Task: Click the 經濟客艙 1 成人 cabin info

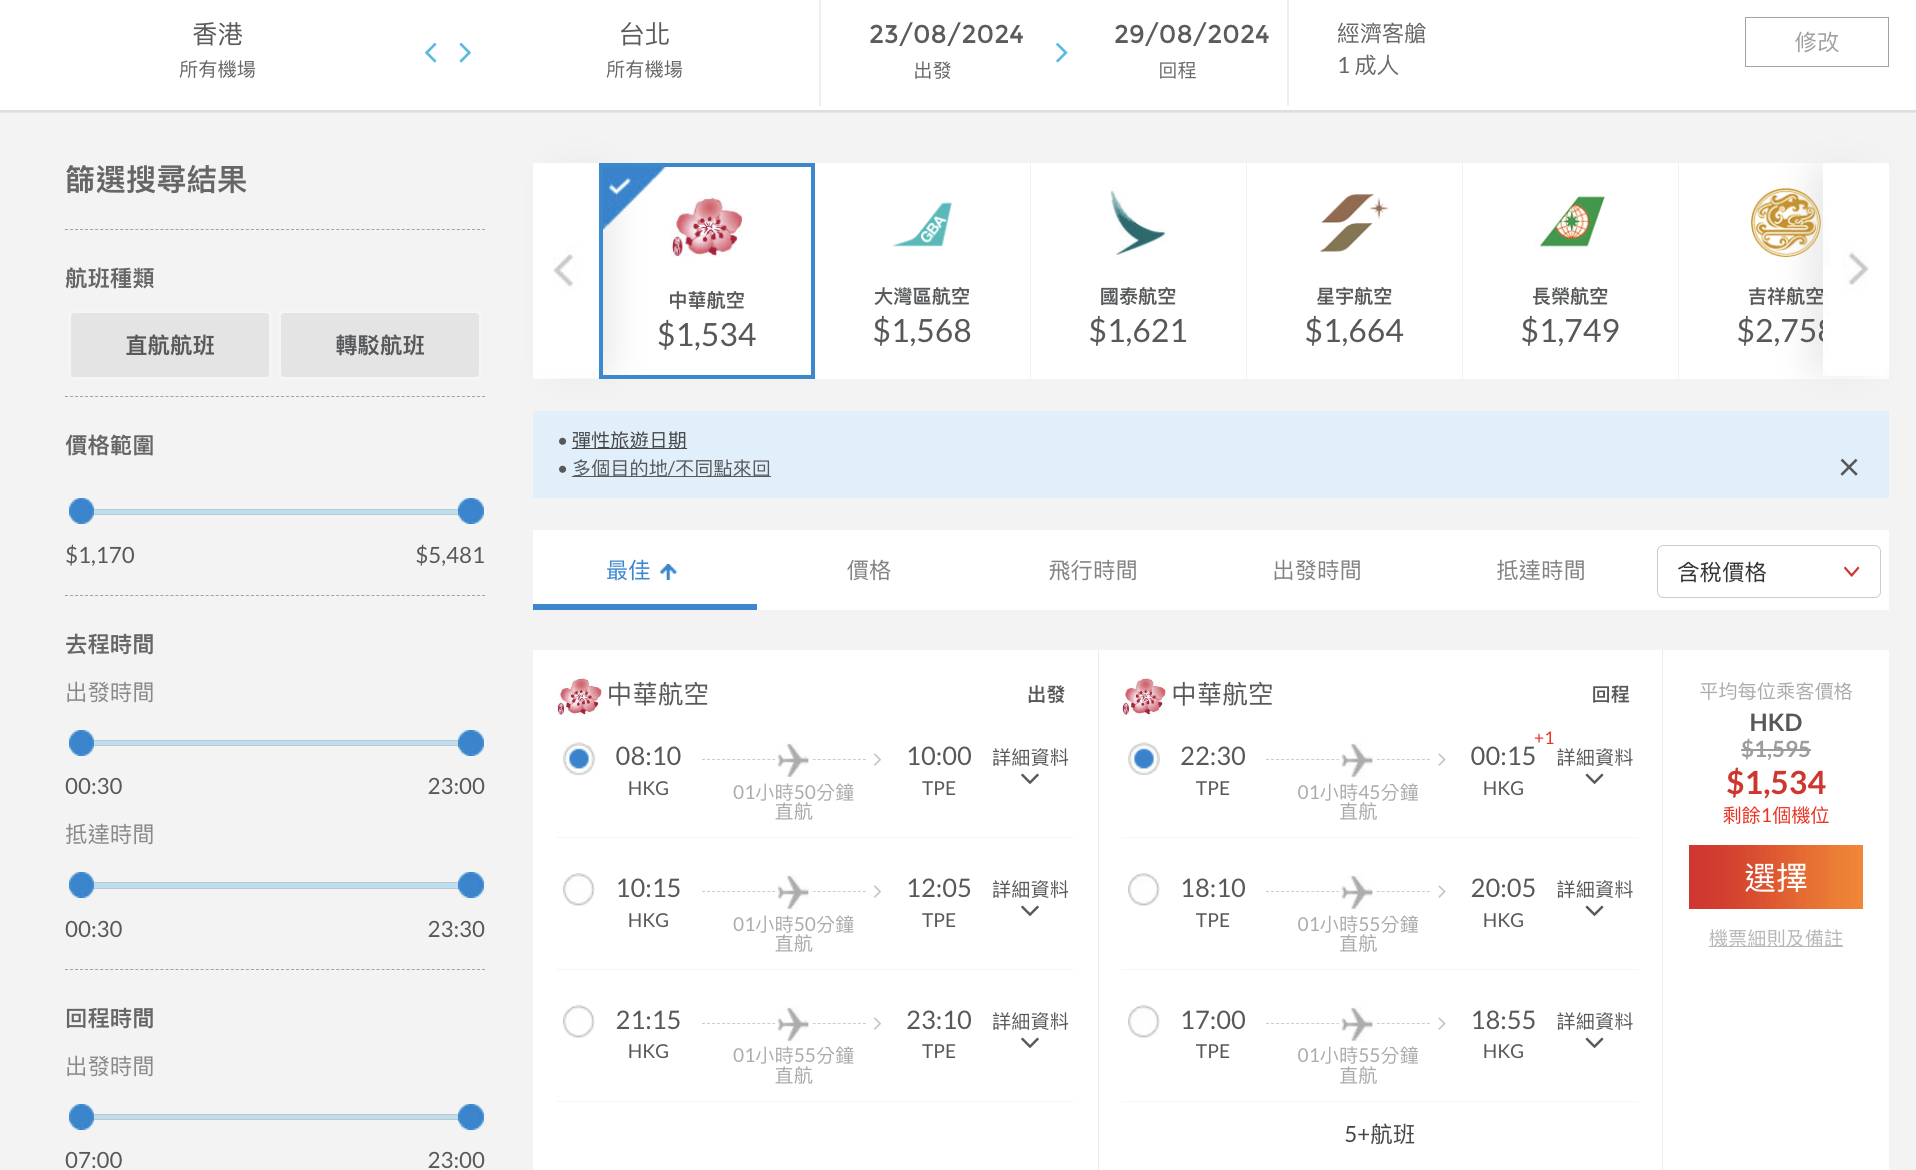Action: click(1381, 49)
